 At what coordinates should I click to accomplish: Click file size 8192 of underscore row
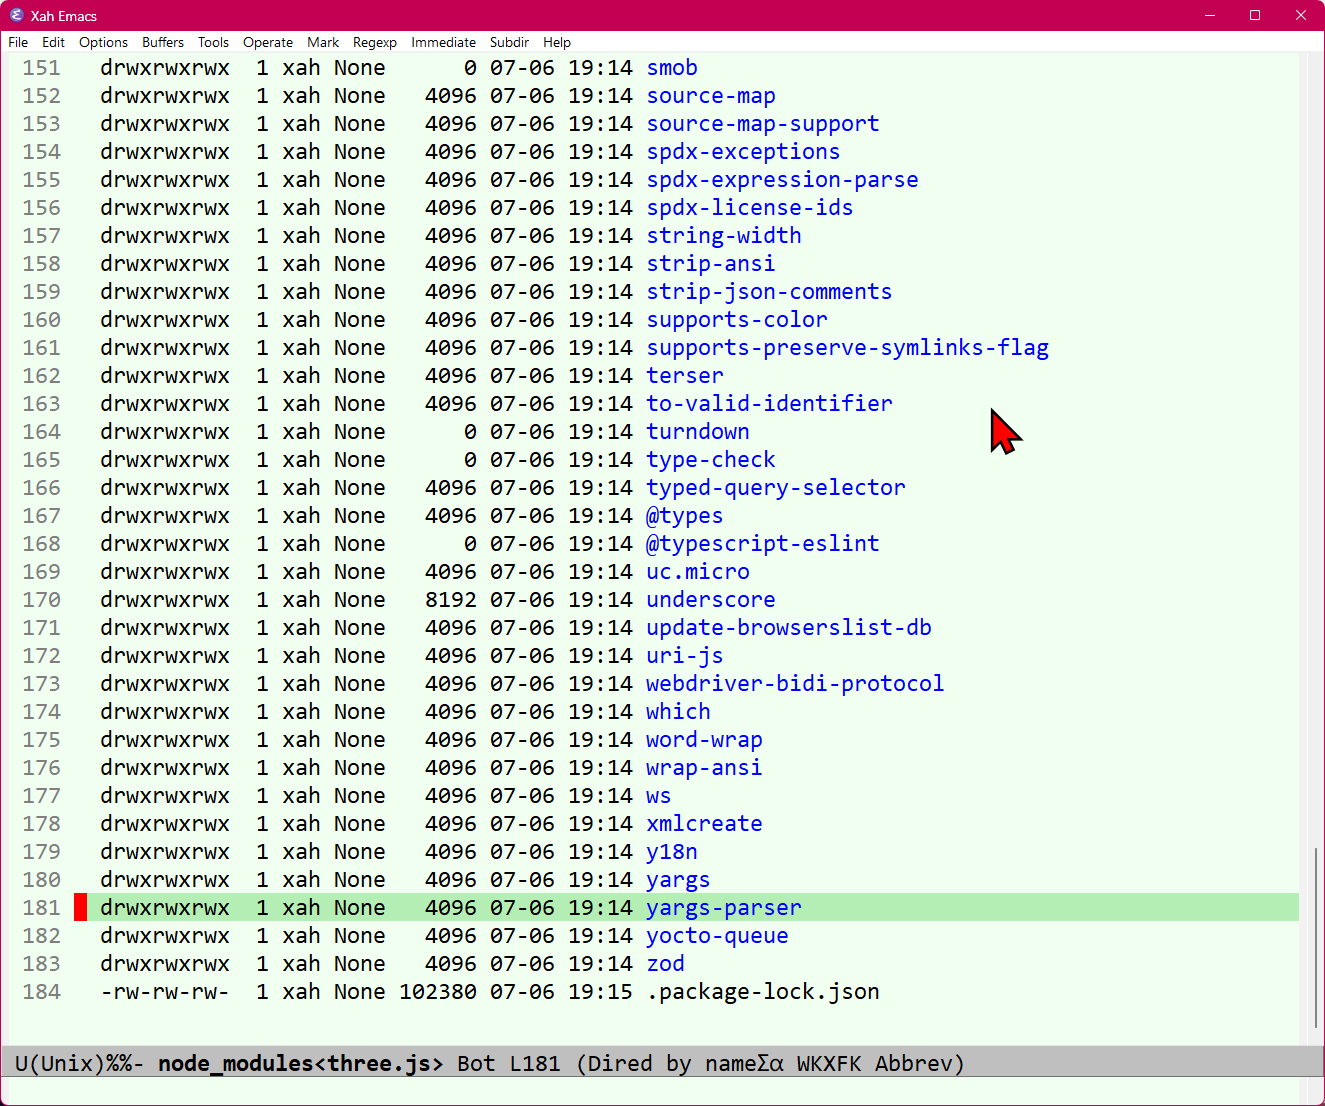(x=451, y=600)
